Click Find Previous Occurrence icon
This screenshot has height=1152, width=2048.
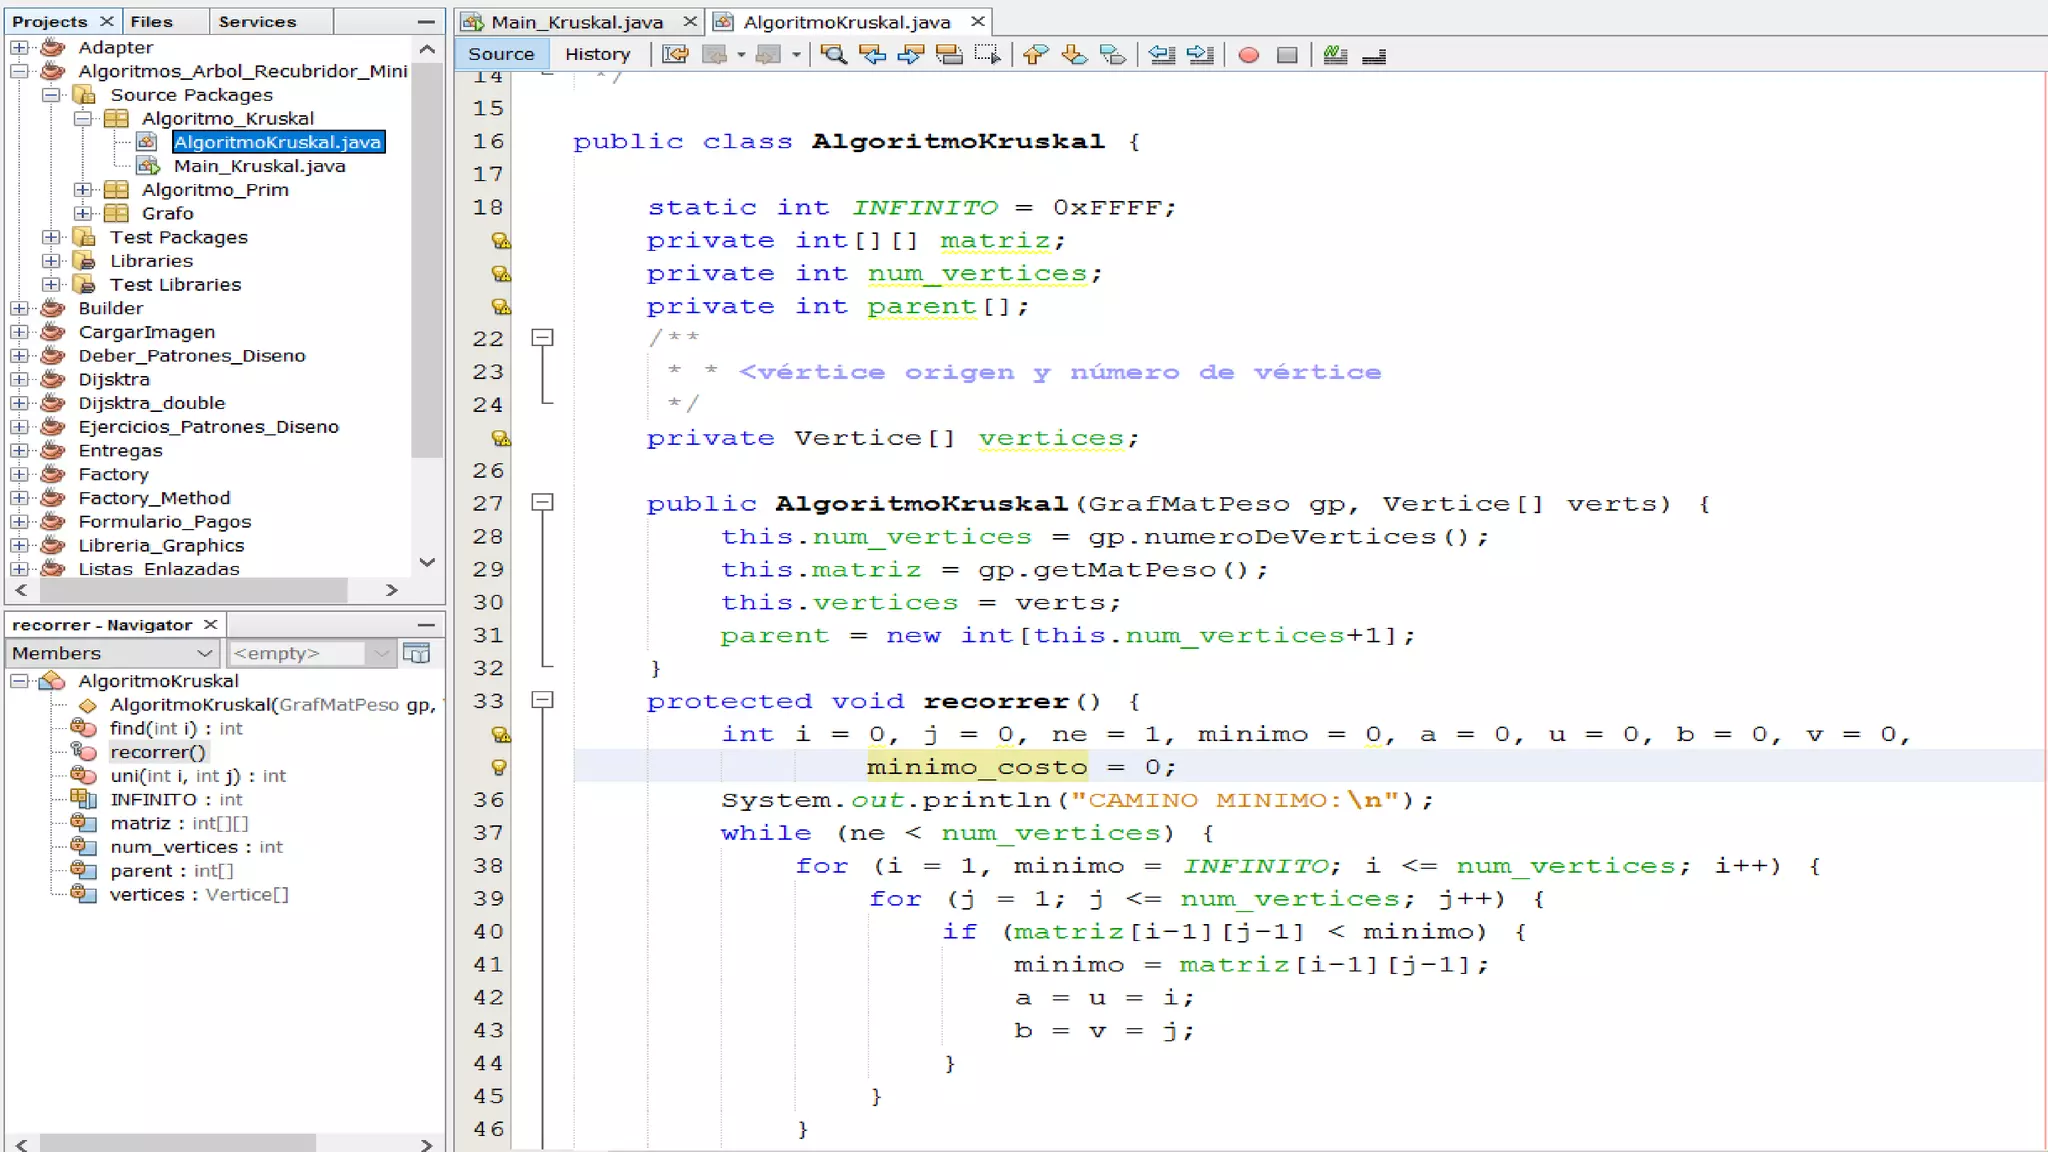[x=872, y=55]
